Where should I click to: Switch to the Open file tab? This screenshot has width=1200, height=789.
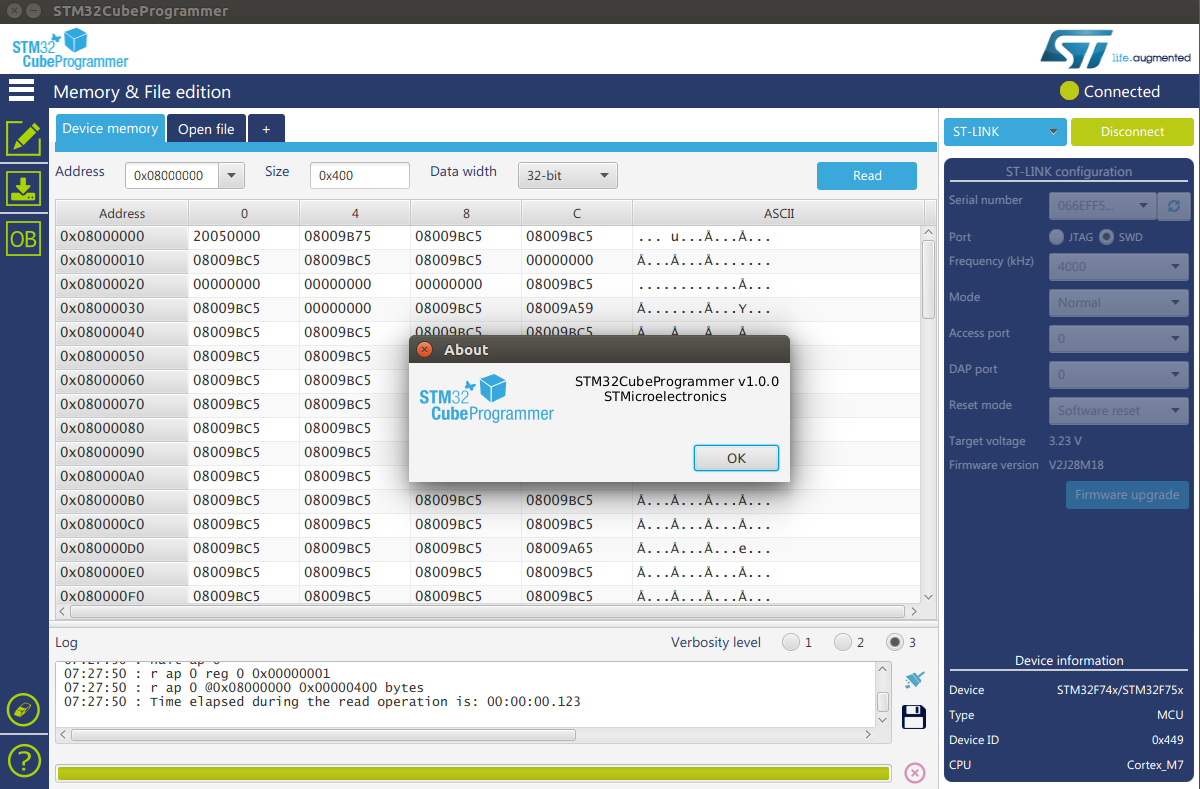pyautogui.click(x=206, y=129)
